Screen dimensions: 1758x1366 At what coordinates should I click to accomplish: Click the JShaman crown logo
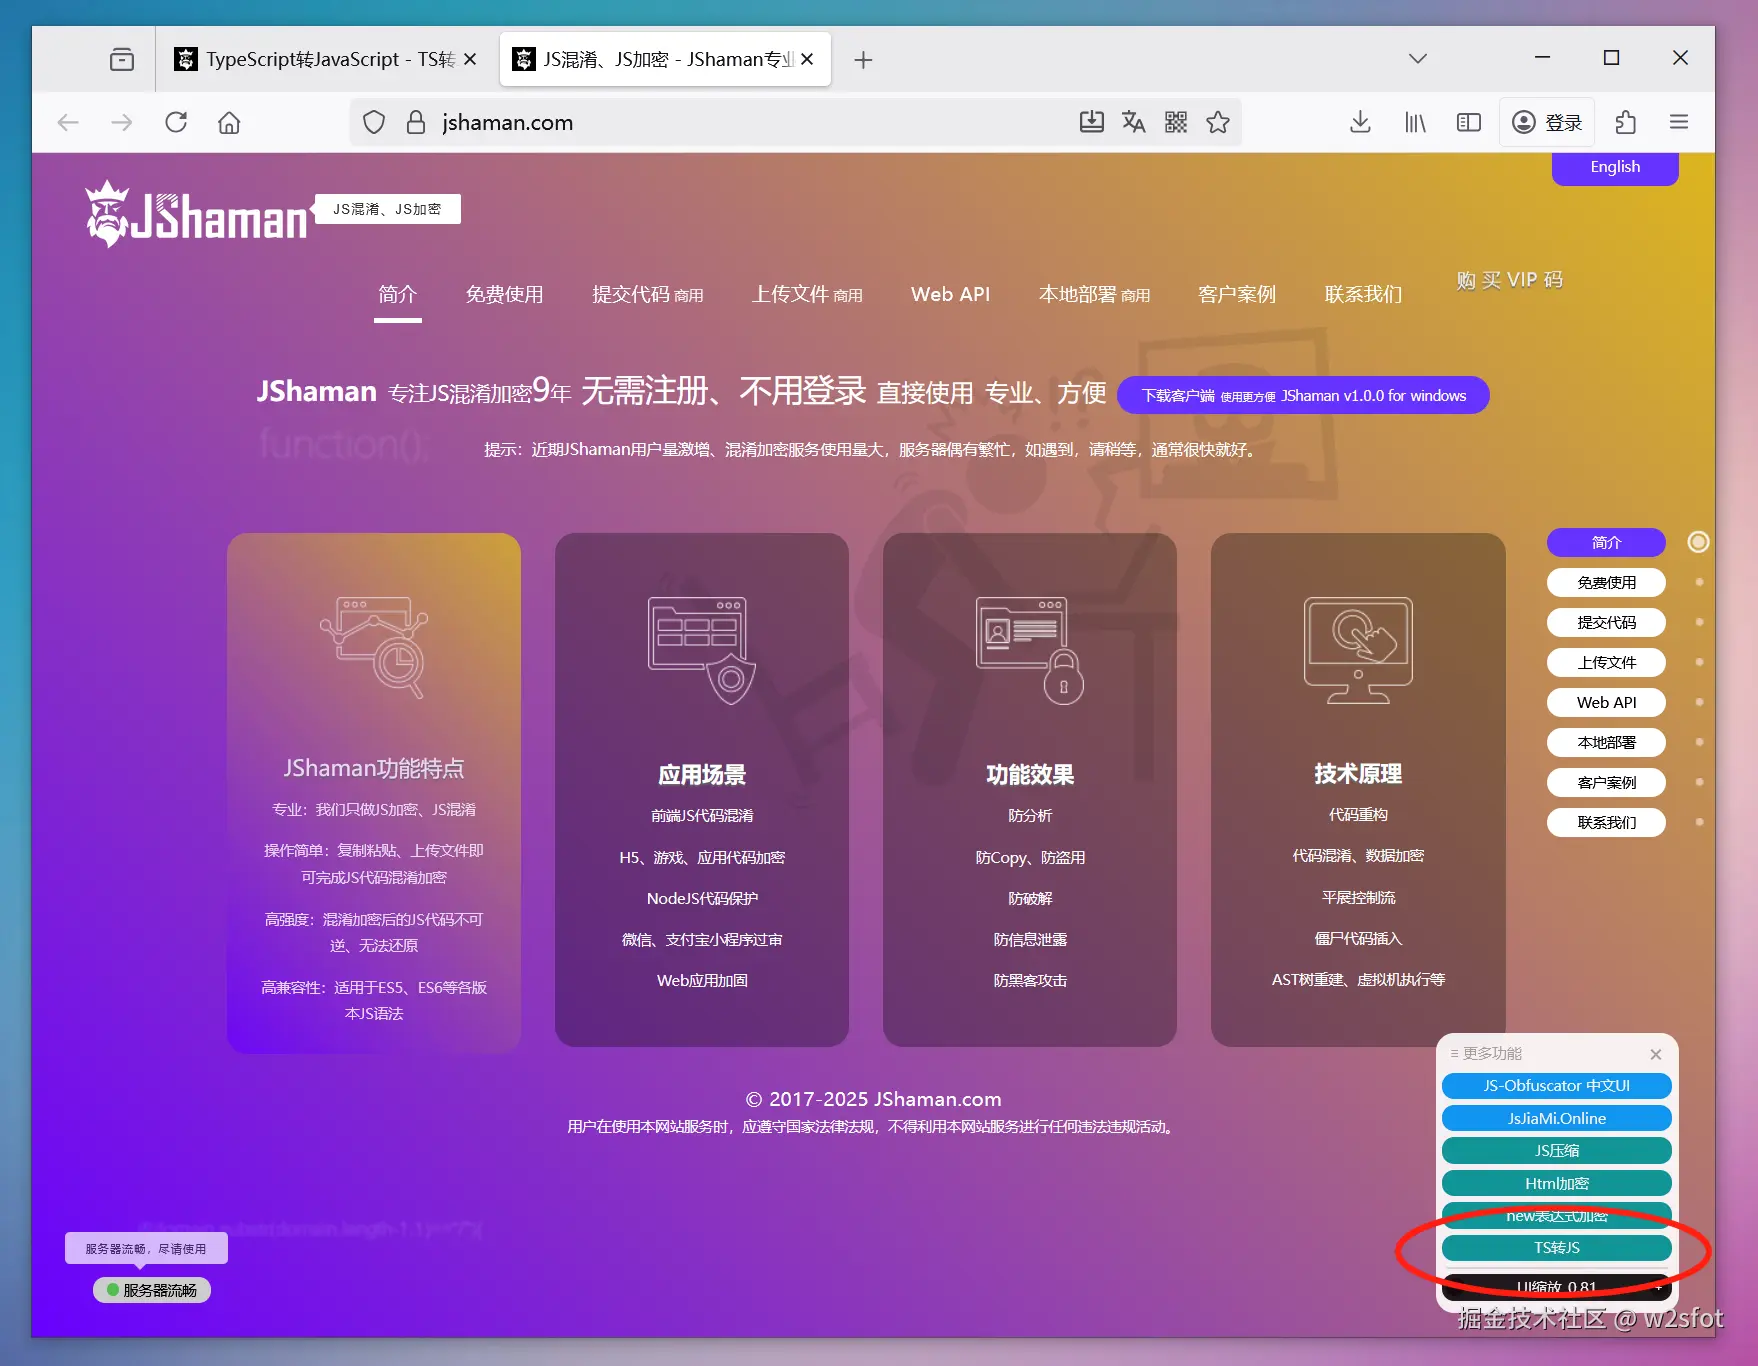pos(196,212)
